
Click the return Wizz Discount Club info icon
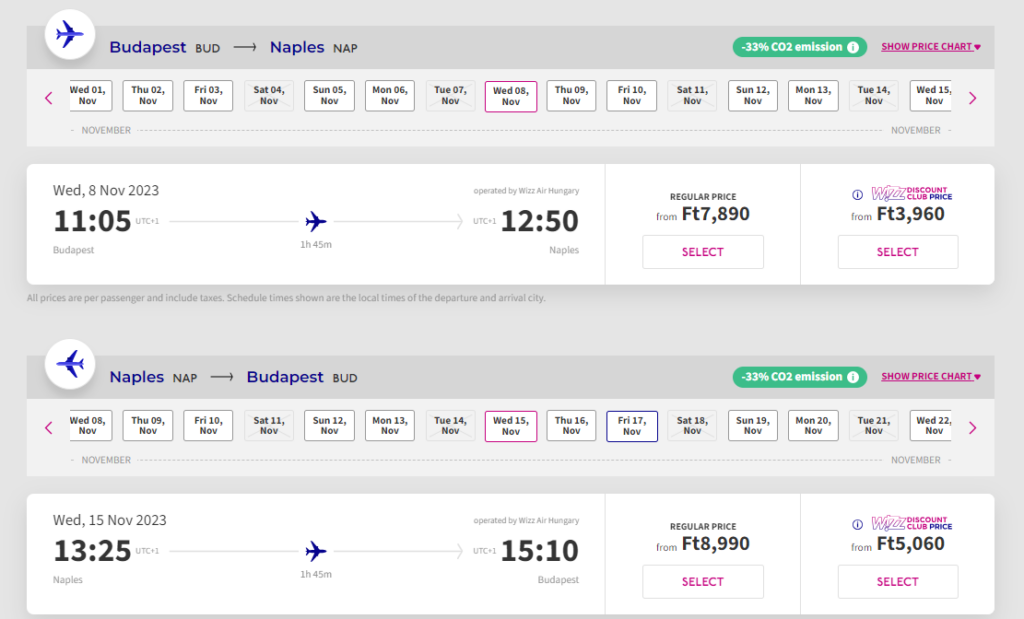[857, 524]
